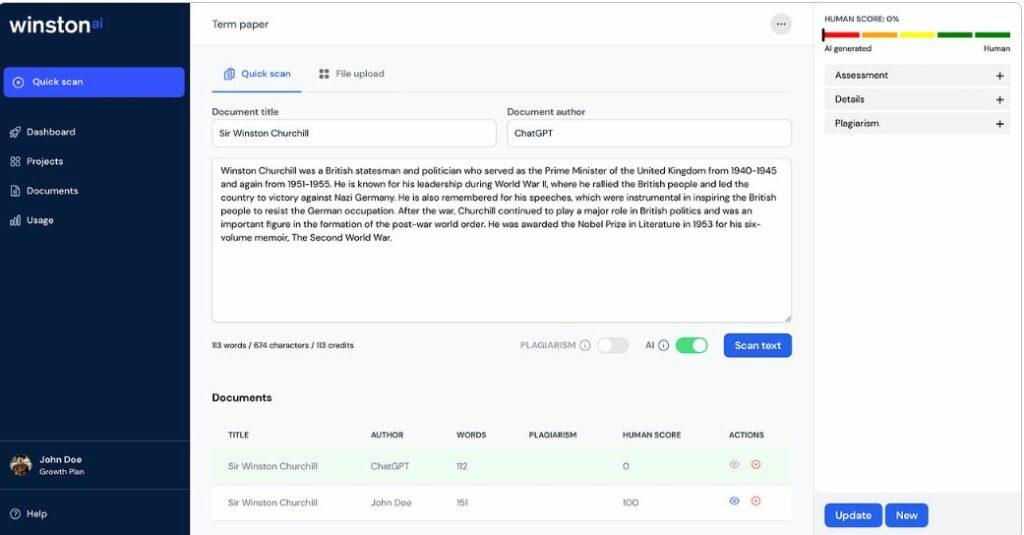Expand the Assessment section
The image size is (1024, 535).
[917, 76]
